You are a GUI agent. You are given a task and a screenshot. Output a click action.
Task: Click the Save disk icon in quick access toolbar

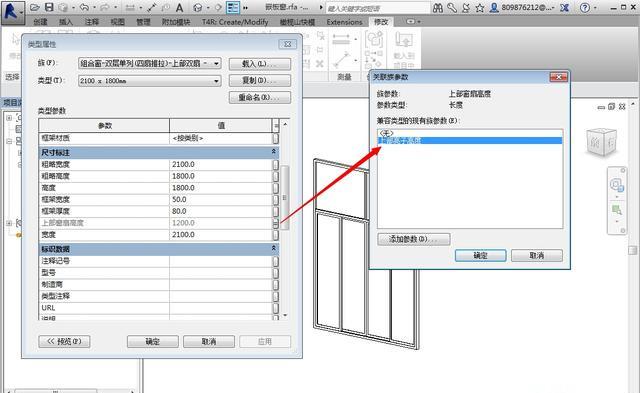tap(49, 7)
